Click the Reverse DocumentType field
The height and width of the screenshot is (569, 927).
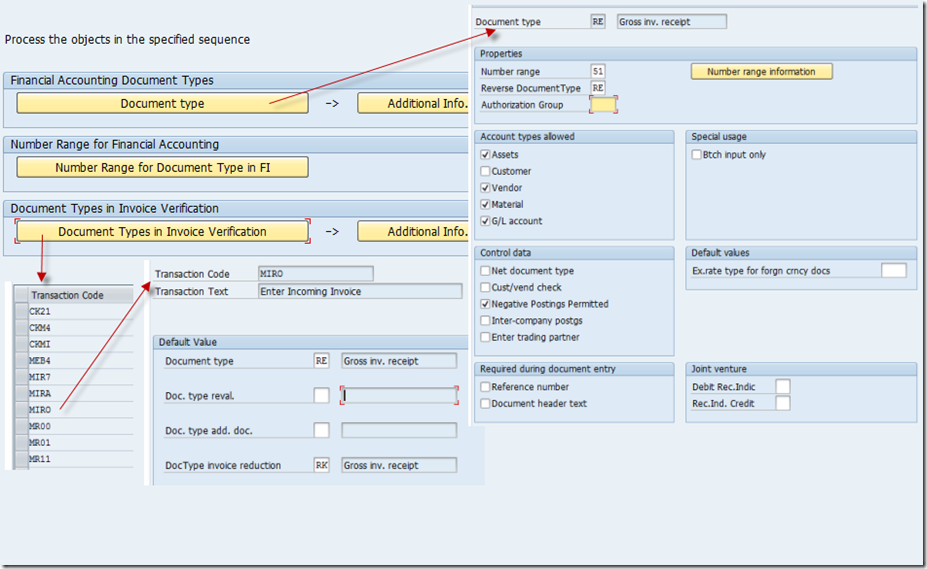(x=598, y=88)
